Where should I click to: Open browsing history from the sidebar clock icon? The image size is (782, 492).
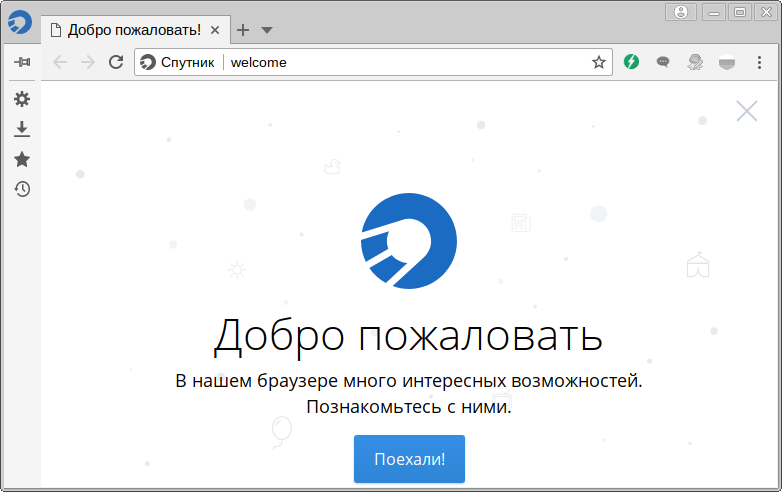click(21, 189)
